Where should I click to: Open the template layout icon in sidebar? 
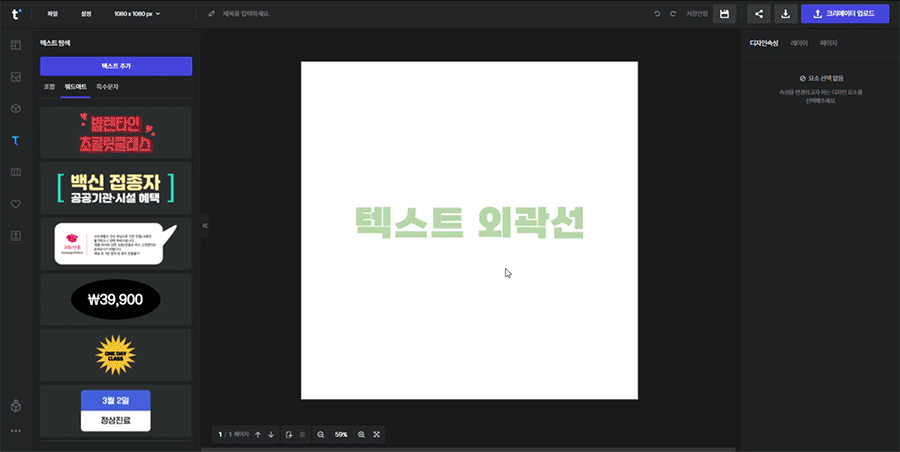[15, 45]
